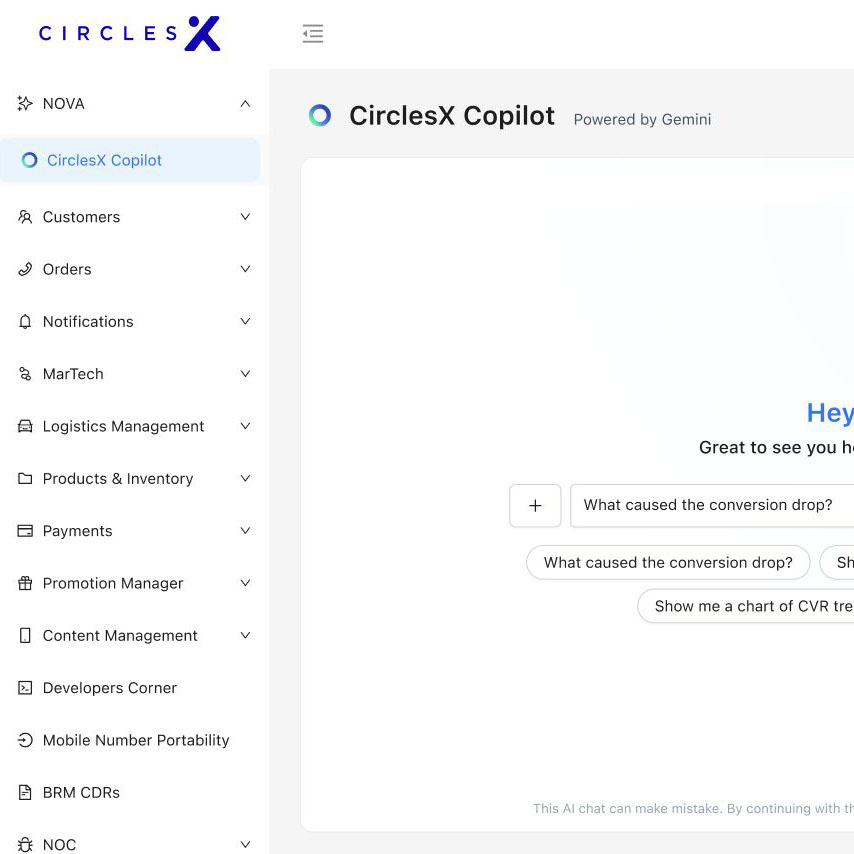The image size is (854, 854).
Task: Click the 'Powered by Gemini' label
Action: 642,119
